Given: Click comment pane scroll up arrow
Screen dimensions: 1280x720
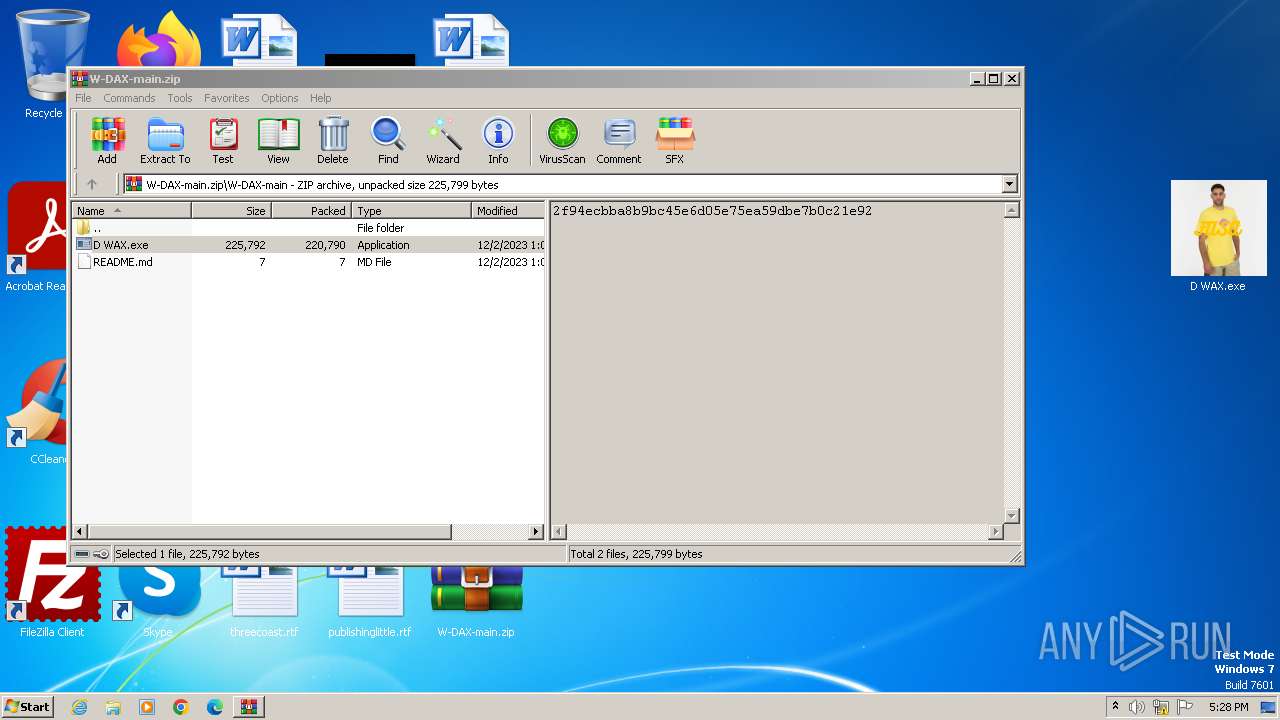Looking at the screenshot, I should pos(1011,211).
